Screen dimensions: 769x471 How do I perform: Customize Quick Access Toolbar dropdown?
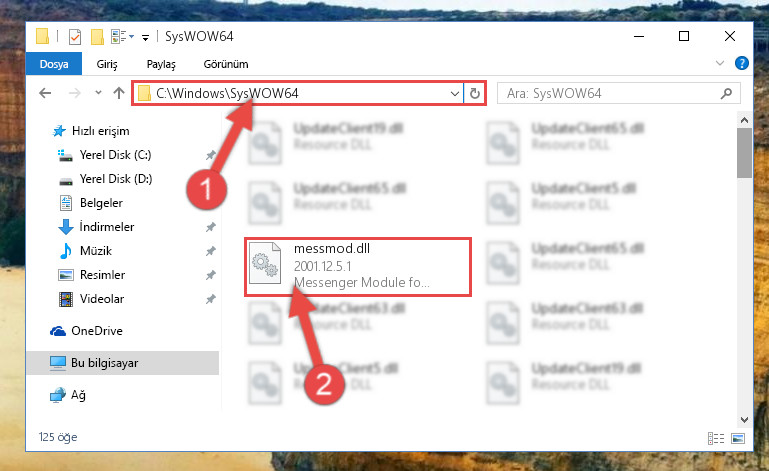(x=145, y=37)
